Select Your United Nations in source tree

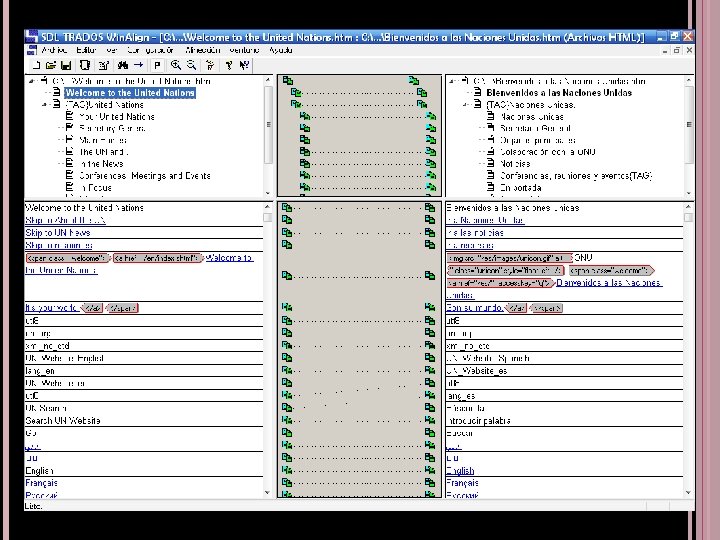(x=117, y=117)
